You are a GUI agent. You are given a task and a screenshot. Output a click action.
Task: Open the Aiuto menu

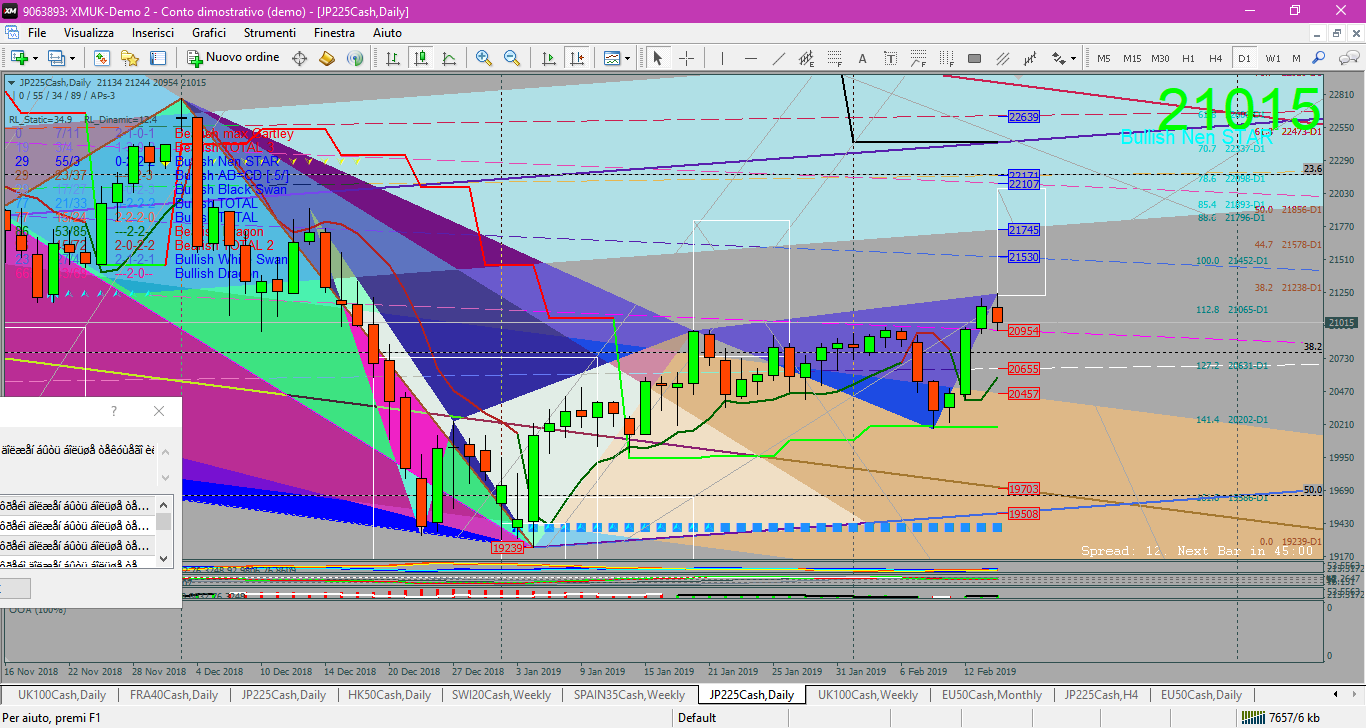coord(387,33)
